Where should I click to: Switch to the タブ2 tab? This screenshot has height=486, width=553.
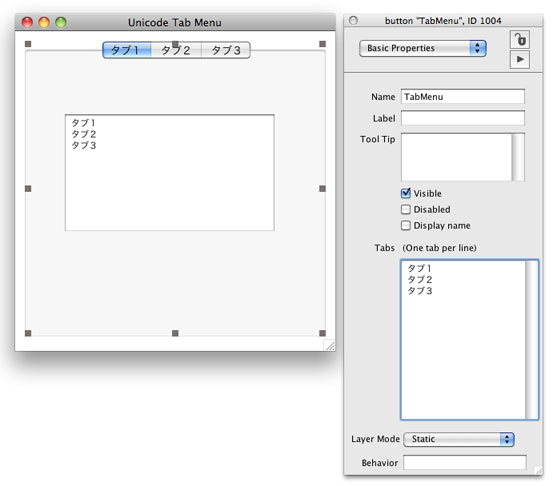click(x=176, y=50)
